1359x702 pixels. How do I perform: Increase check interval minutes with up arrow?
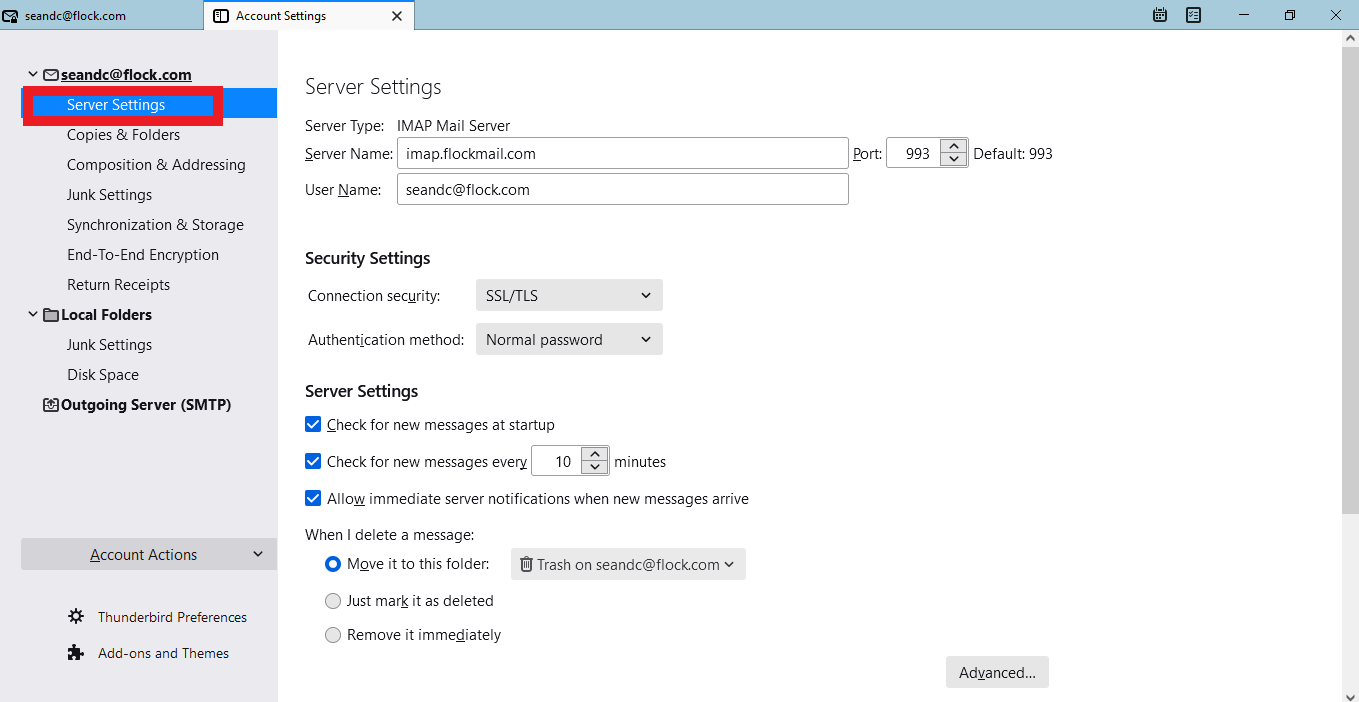(596, 455)
